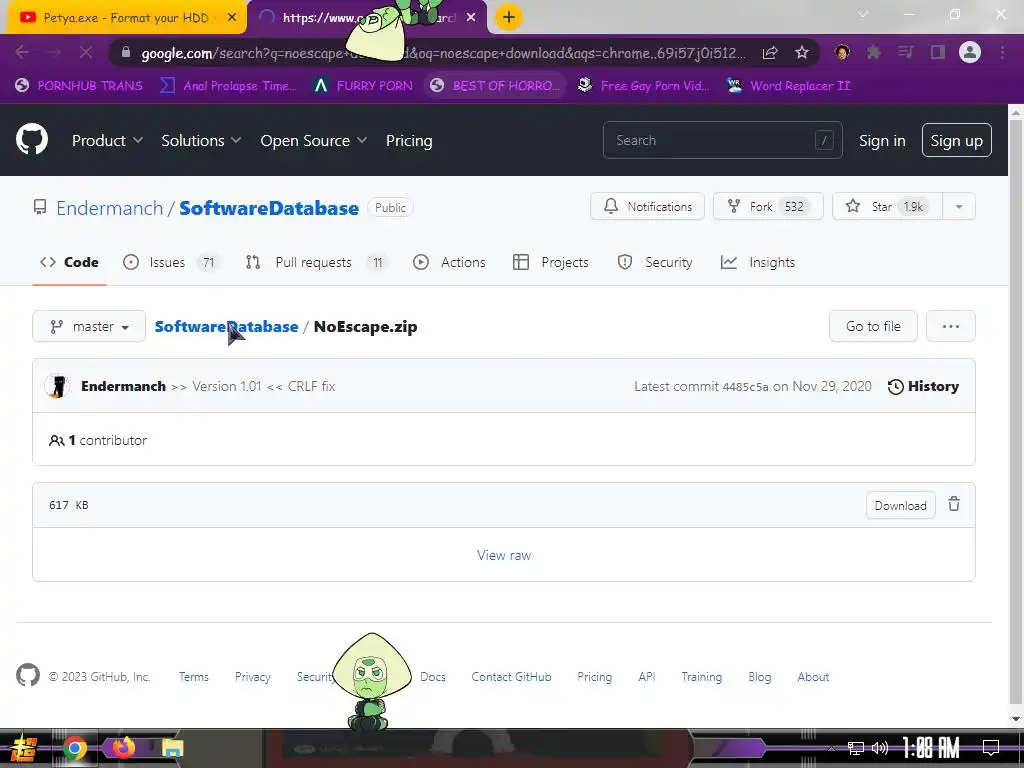Click 1 contributor text
This screenshot has height=768, width=1024.
[98, 440]
